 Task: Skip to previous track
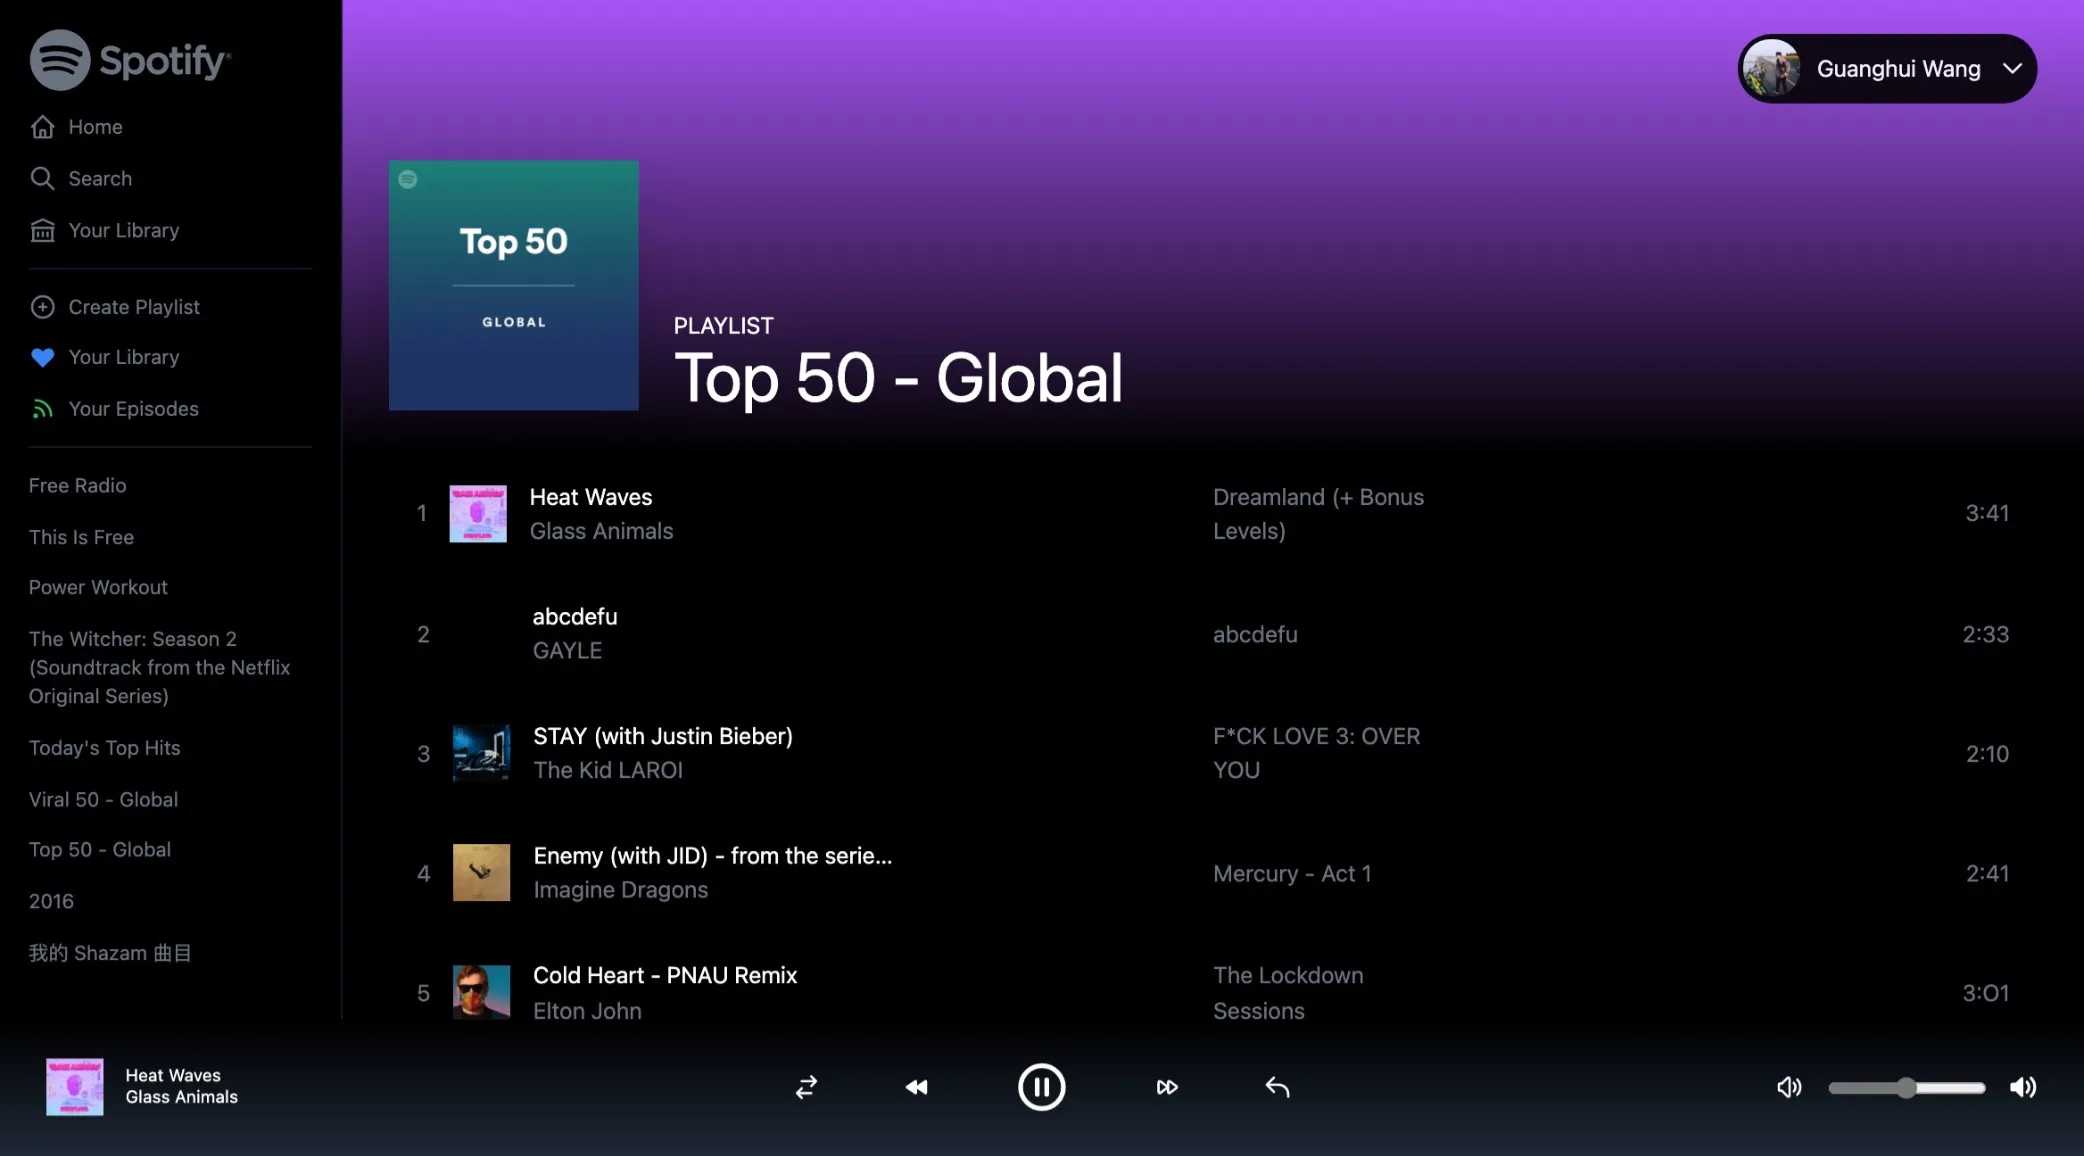916,1087
